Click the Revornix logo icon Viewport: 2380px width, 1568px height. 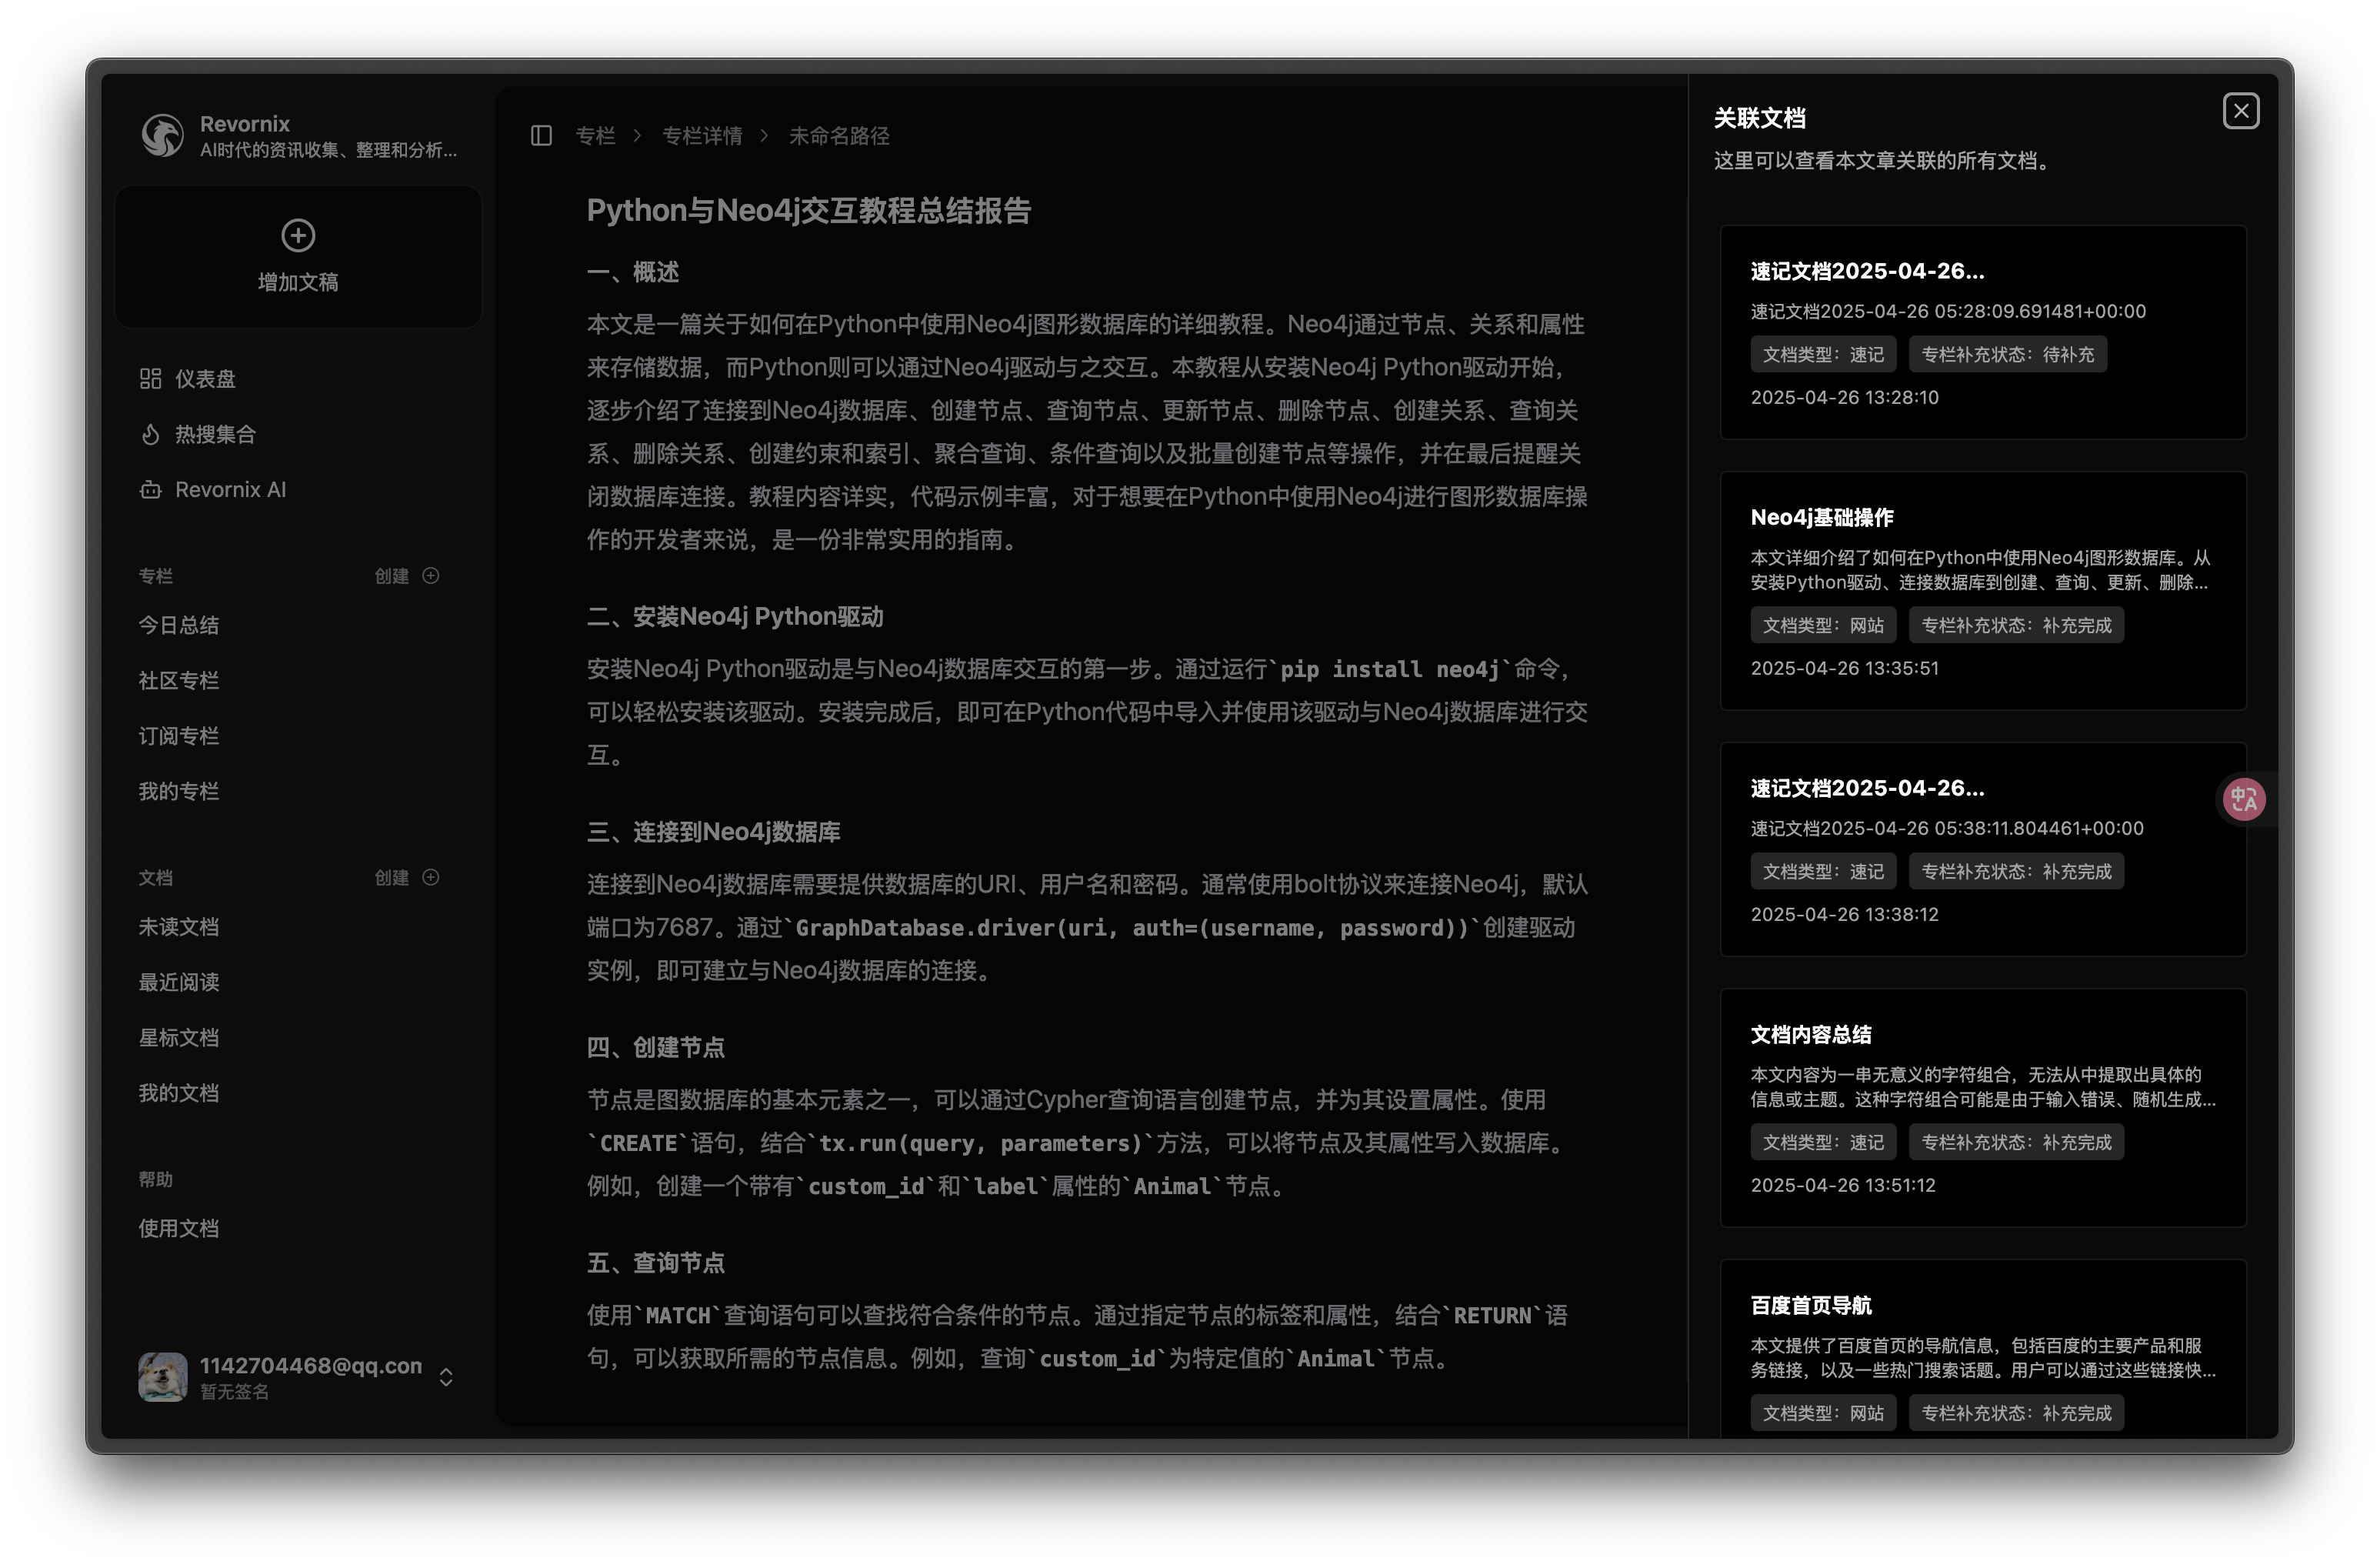click(x=162, y=135)
